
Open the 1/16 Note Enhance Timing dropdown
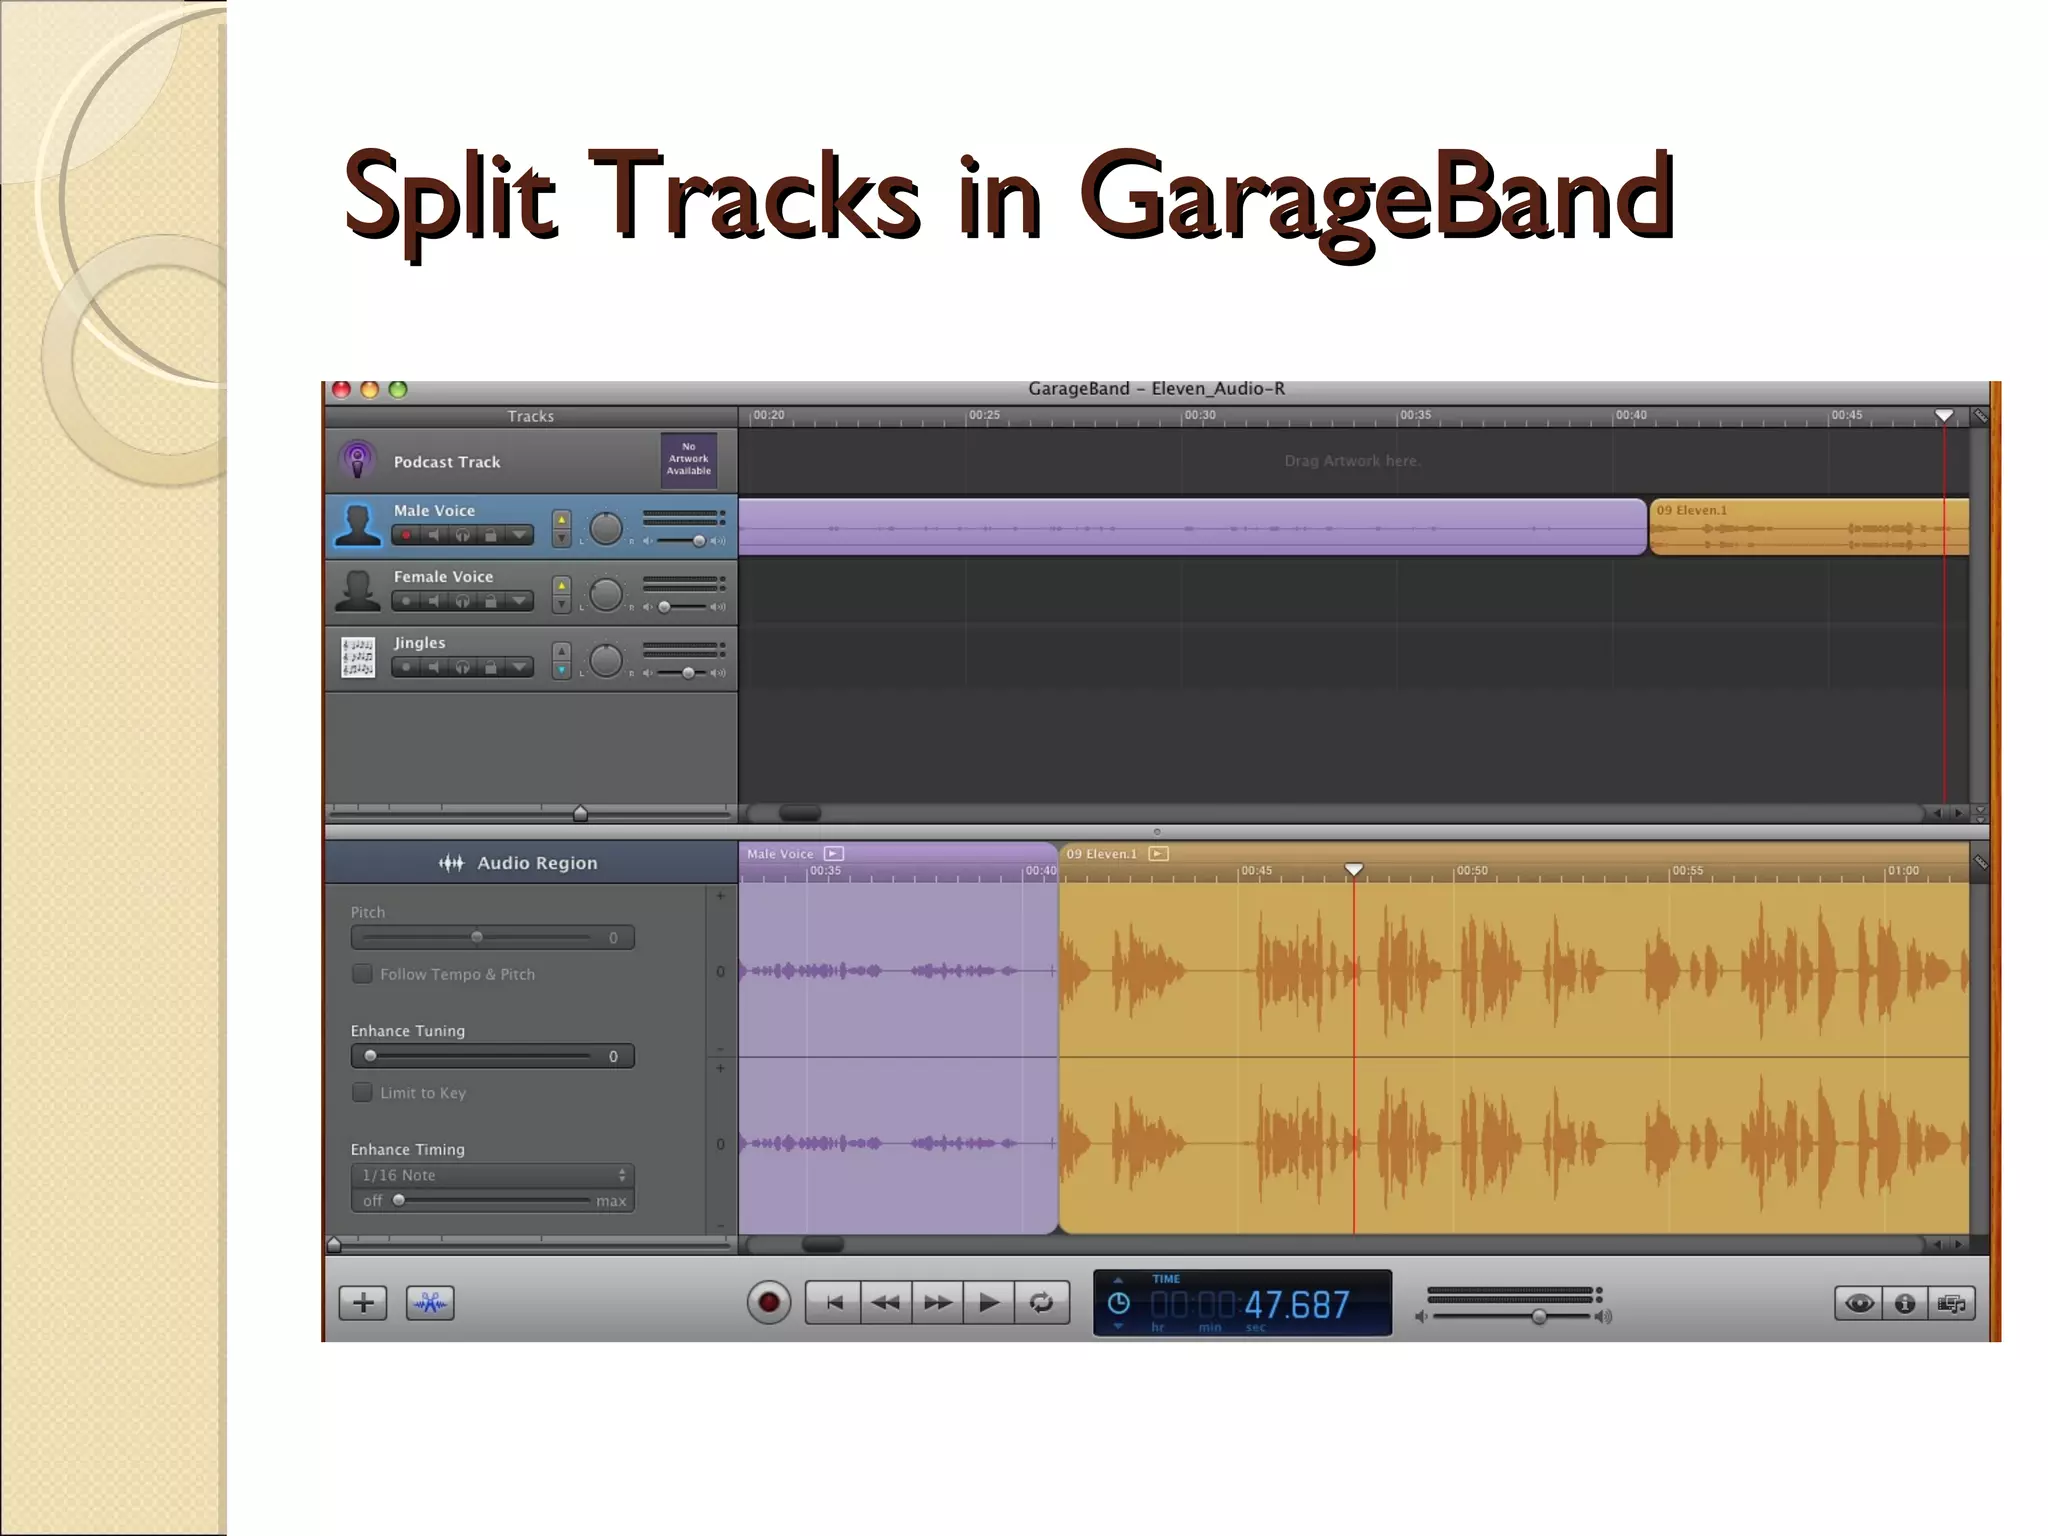click(x=493, y=1176)
